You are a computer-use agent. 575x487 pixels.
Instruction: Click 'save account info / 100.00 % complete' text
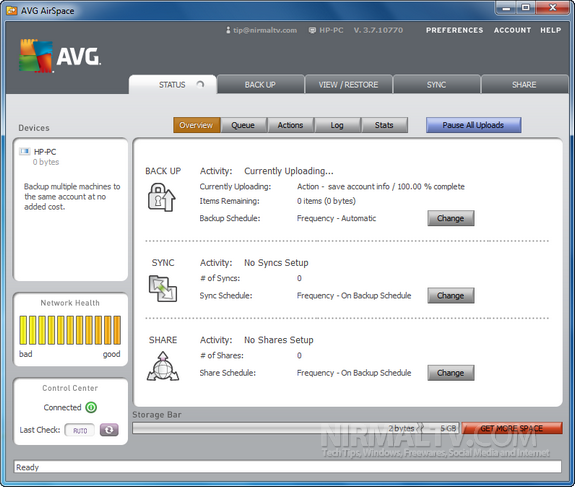coord(396,186)
